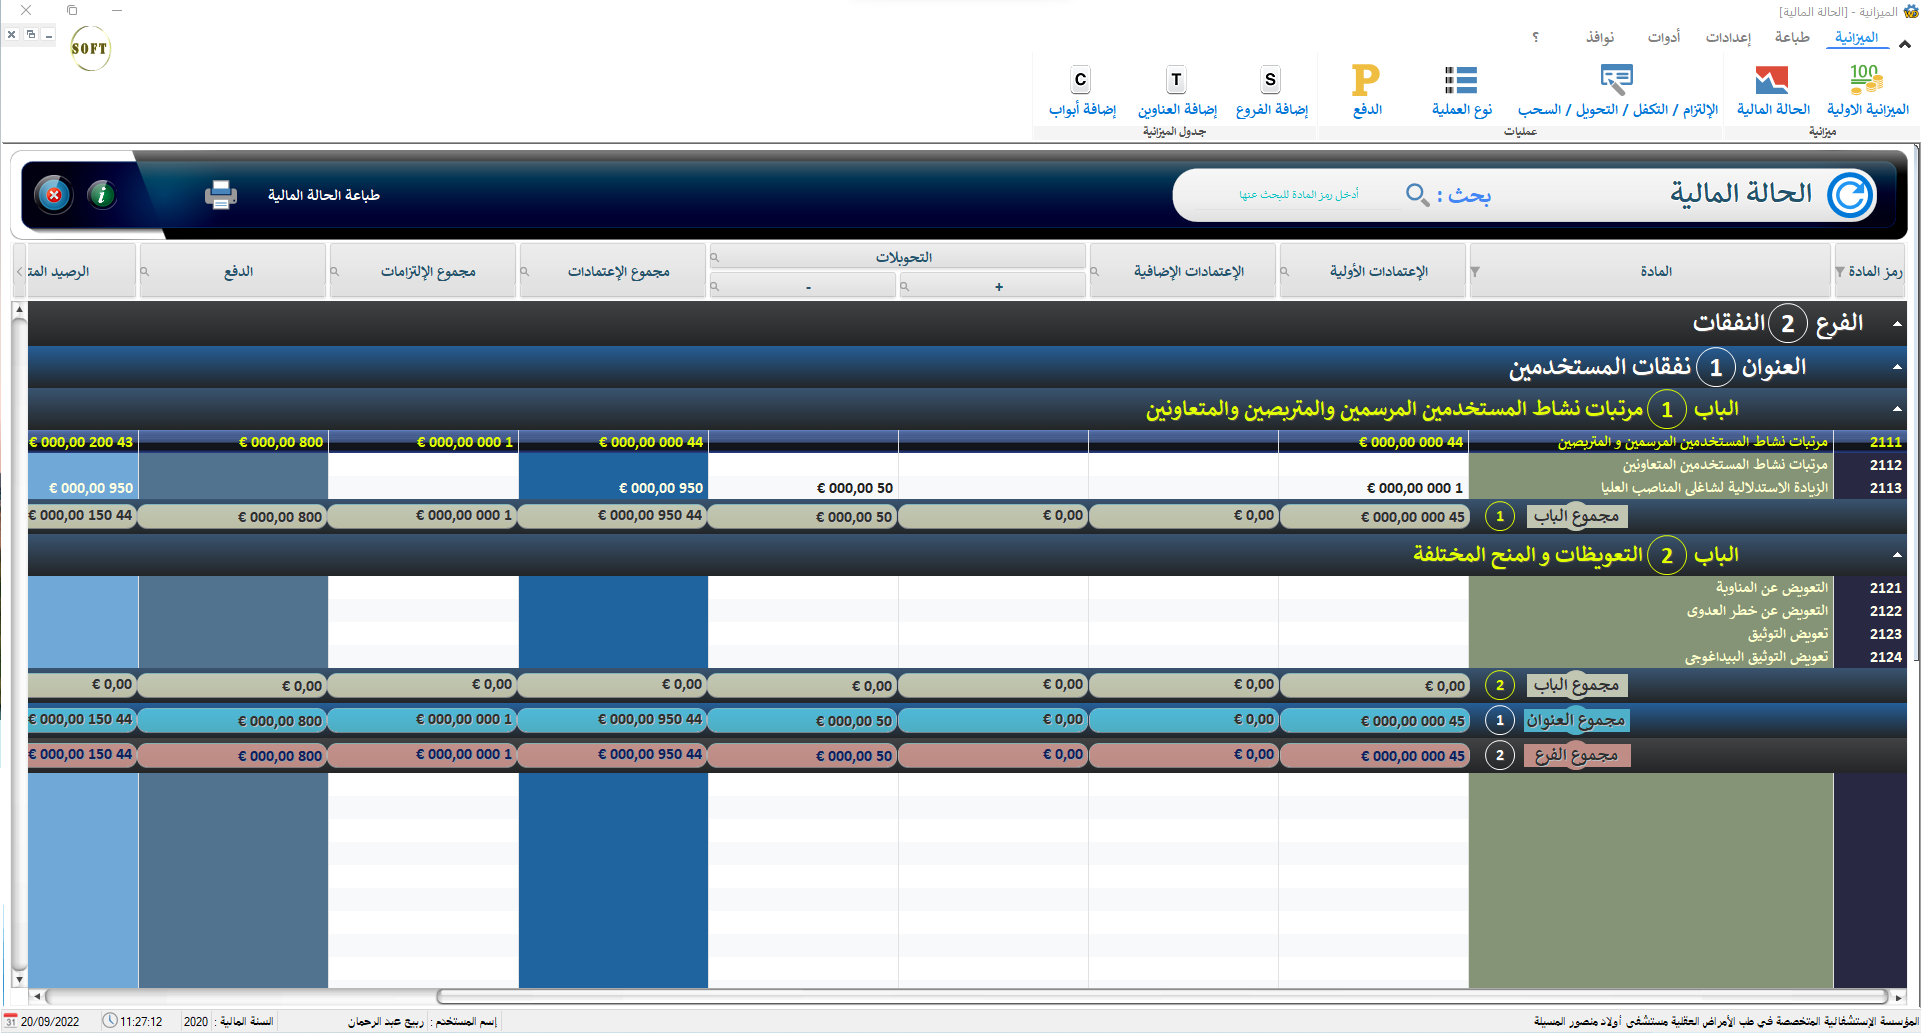Click إضافة أبواب C icon
Image resolution: width=1921 pixels, height=1033 pixels.
point(1080,80)
